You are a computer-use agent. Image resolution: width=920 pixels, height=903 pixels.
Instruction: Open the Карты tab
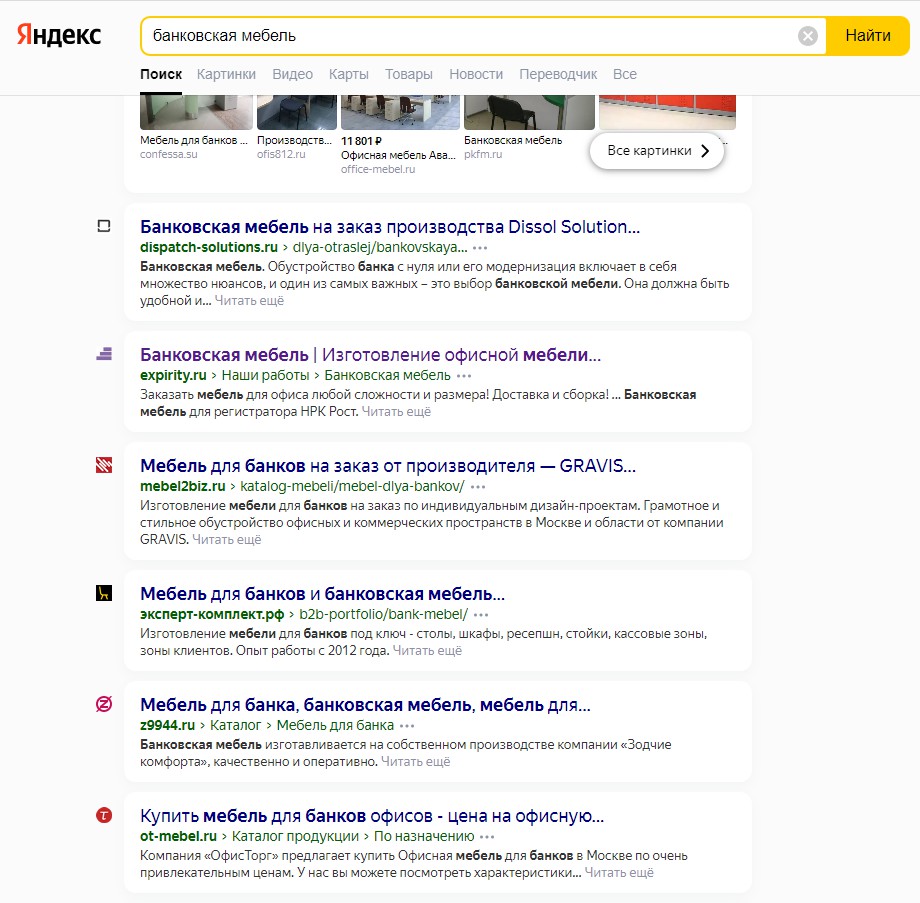coord(348,74)
